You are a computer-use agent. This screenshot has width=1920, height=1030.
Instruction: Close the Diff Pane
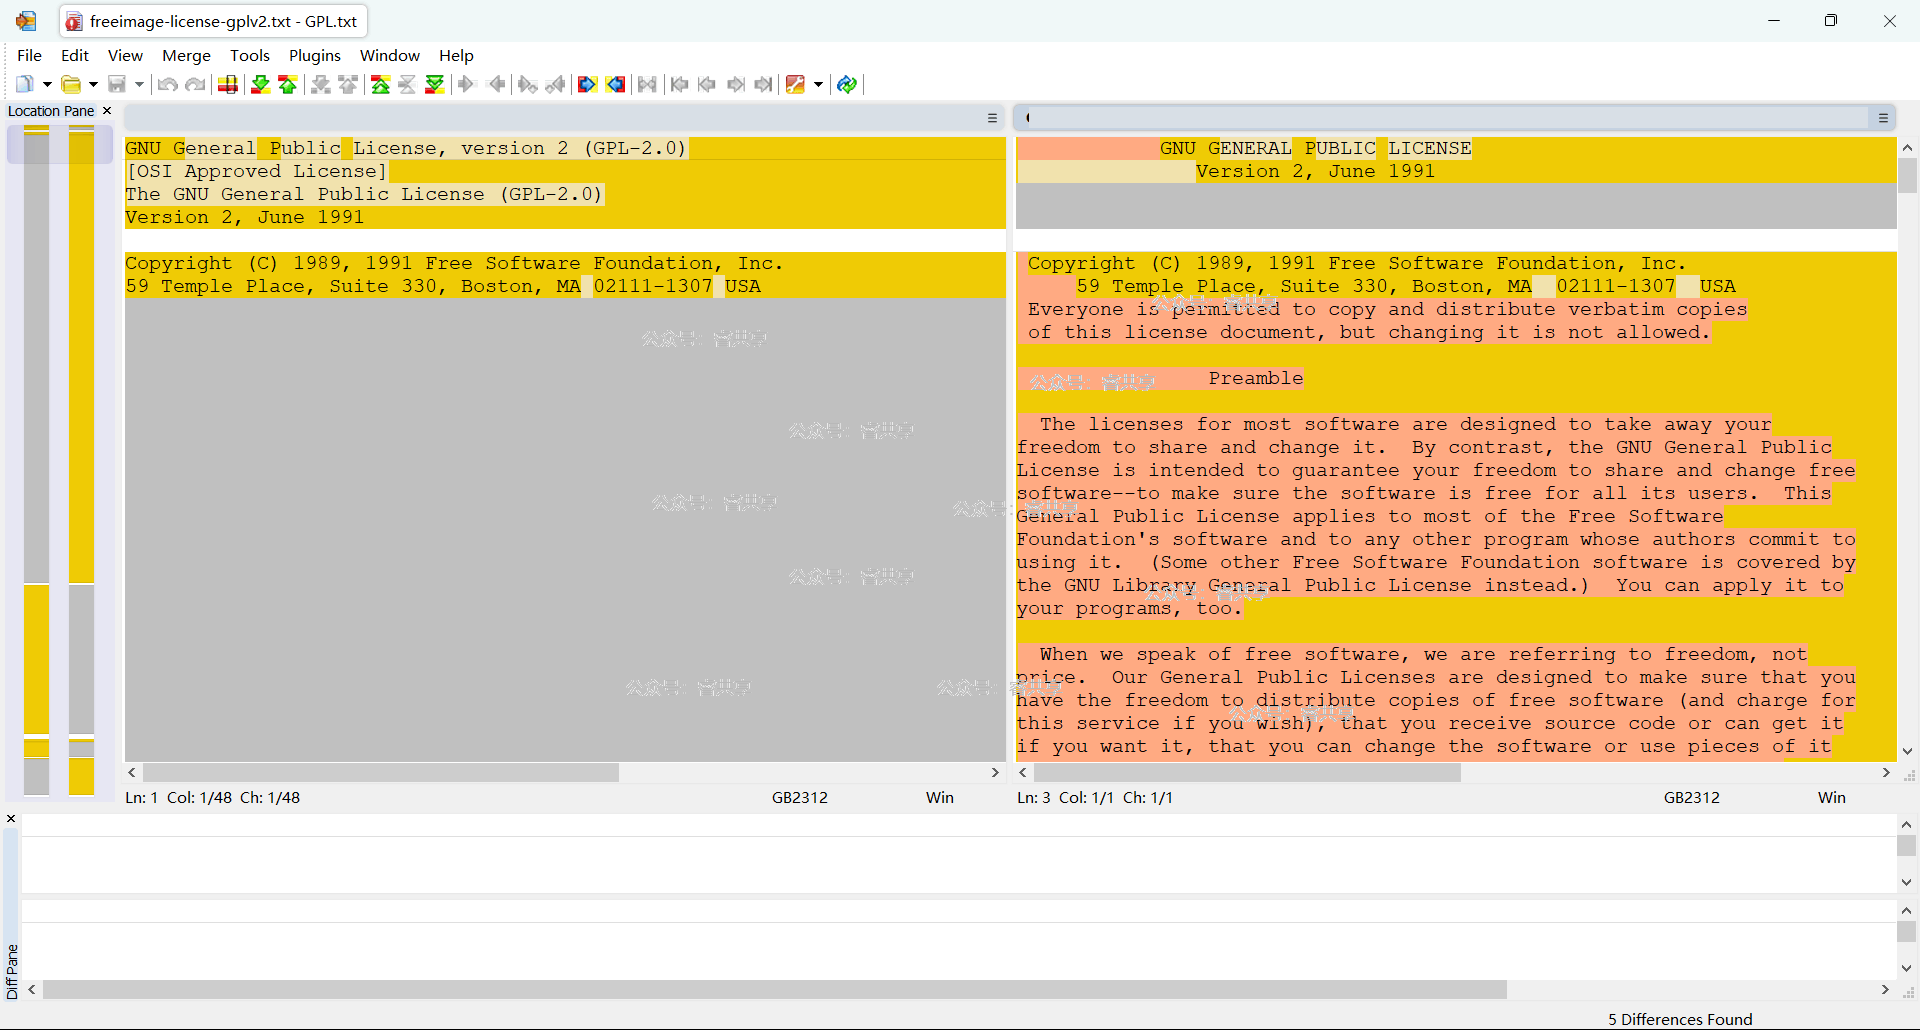tap(11, 819)
